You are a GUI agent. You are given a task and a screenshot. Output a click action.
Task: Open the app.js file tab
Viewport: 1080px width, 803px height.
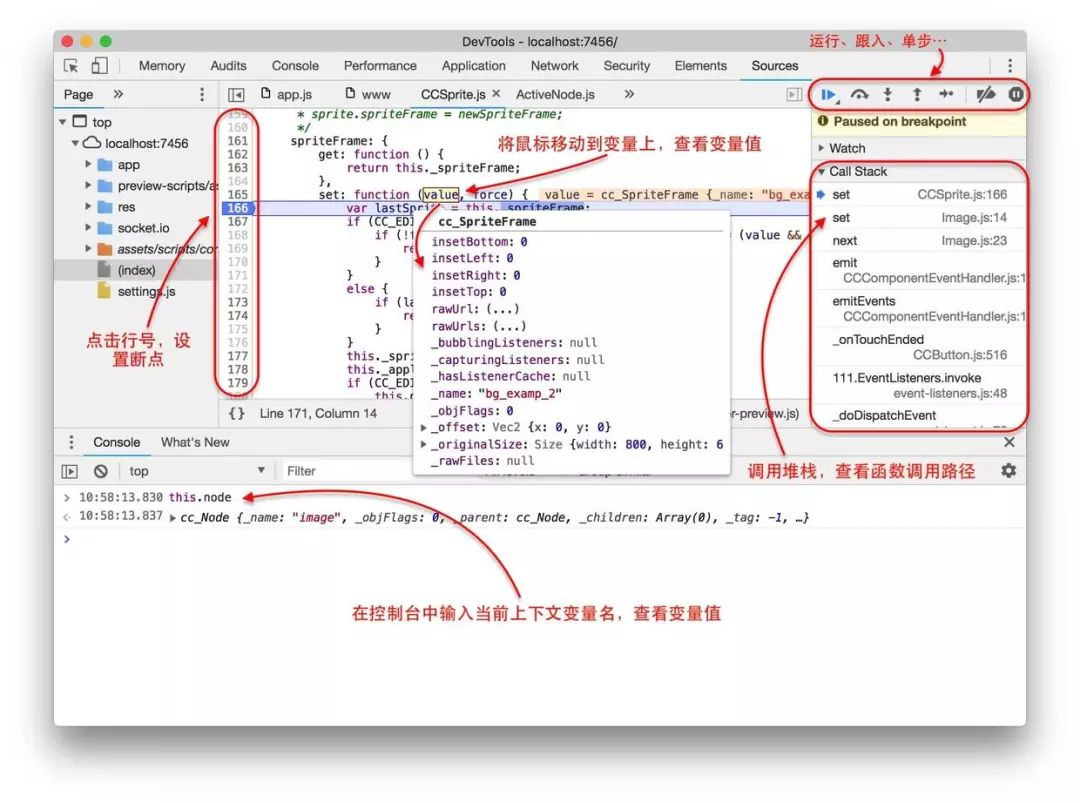(x=287, y=94)
